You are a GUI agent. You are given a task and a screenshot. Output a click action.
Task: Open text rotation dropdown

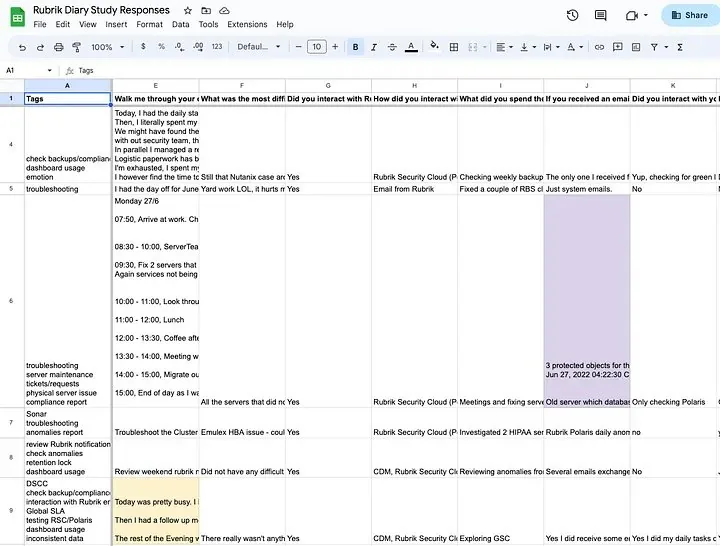(575, 47)
